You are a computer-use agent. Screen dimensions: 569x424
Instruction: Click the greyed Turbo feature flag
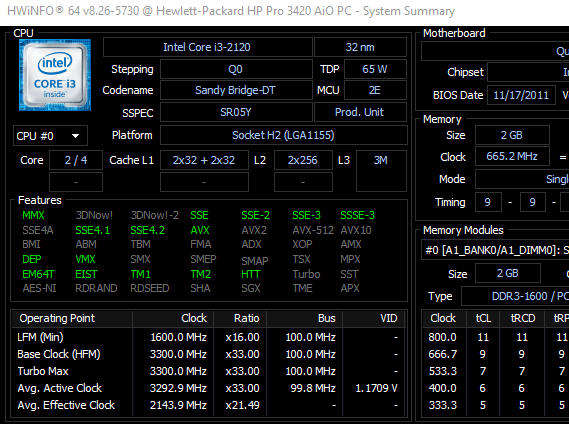306,274
